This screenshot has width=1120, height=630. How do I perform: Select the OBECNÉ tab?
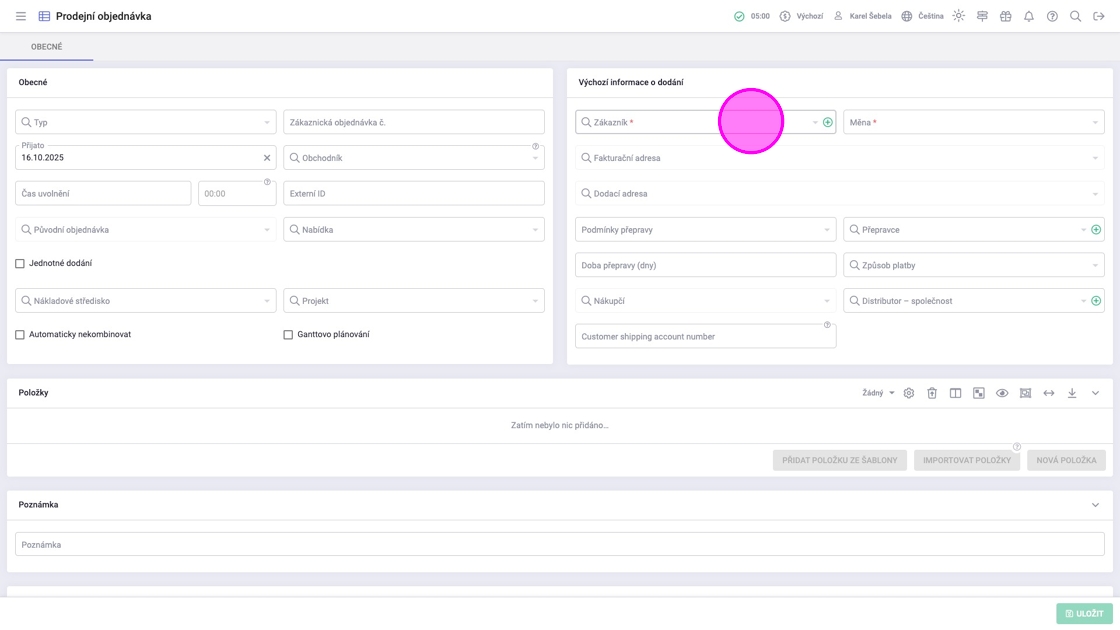46,47
